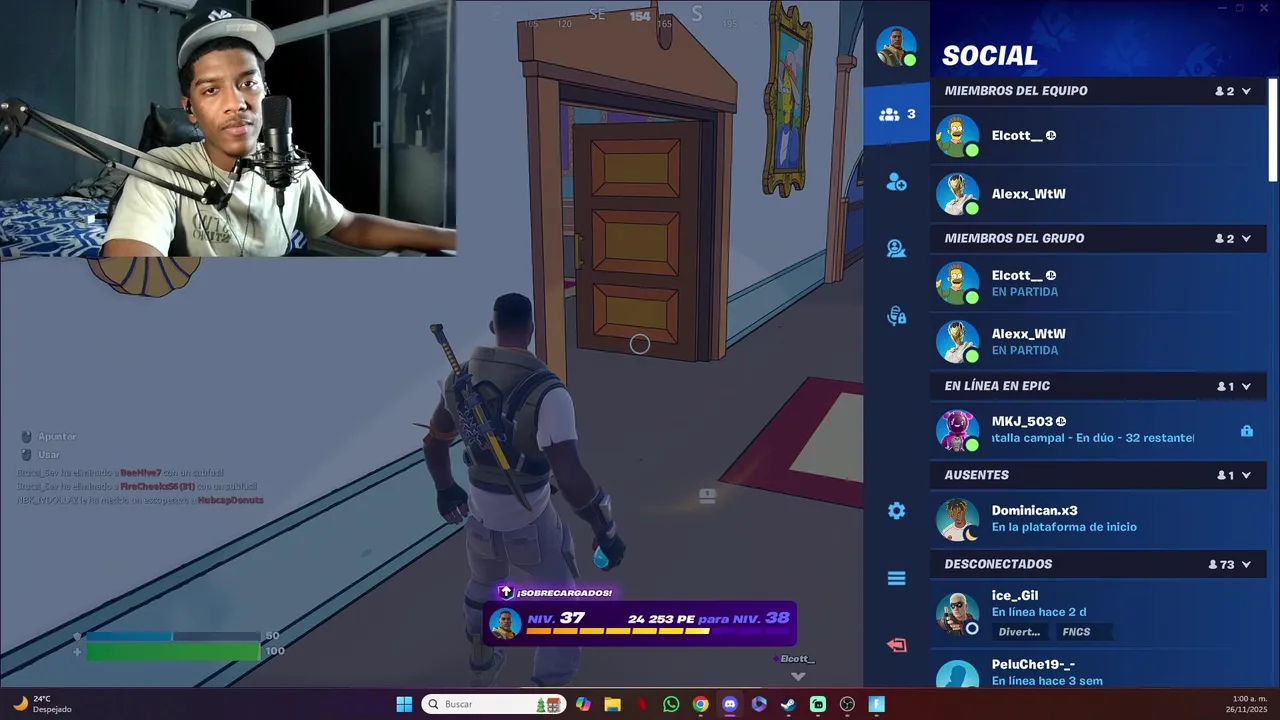Open File Explorer from the taskbar

(x=613, y=705)
